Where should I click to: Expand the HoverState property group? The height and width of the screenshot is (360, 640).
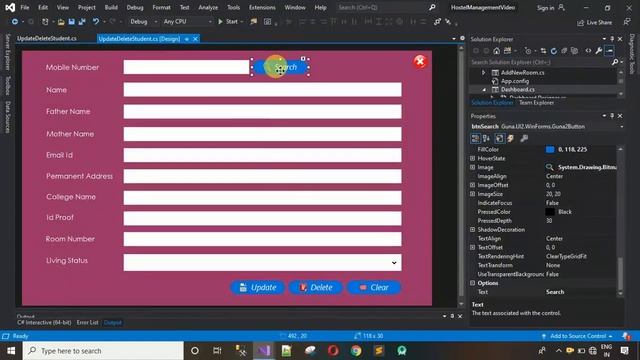tap(473, 158)
